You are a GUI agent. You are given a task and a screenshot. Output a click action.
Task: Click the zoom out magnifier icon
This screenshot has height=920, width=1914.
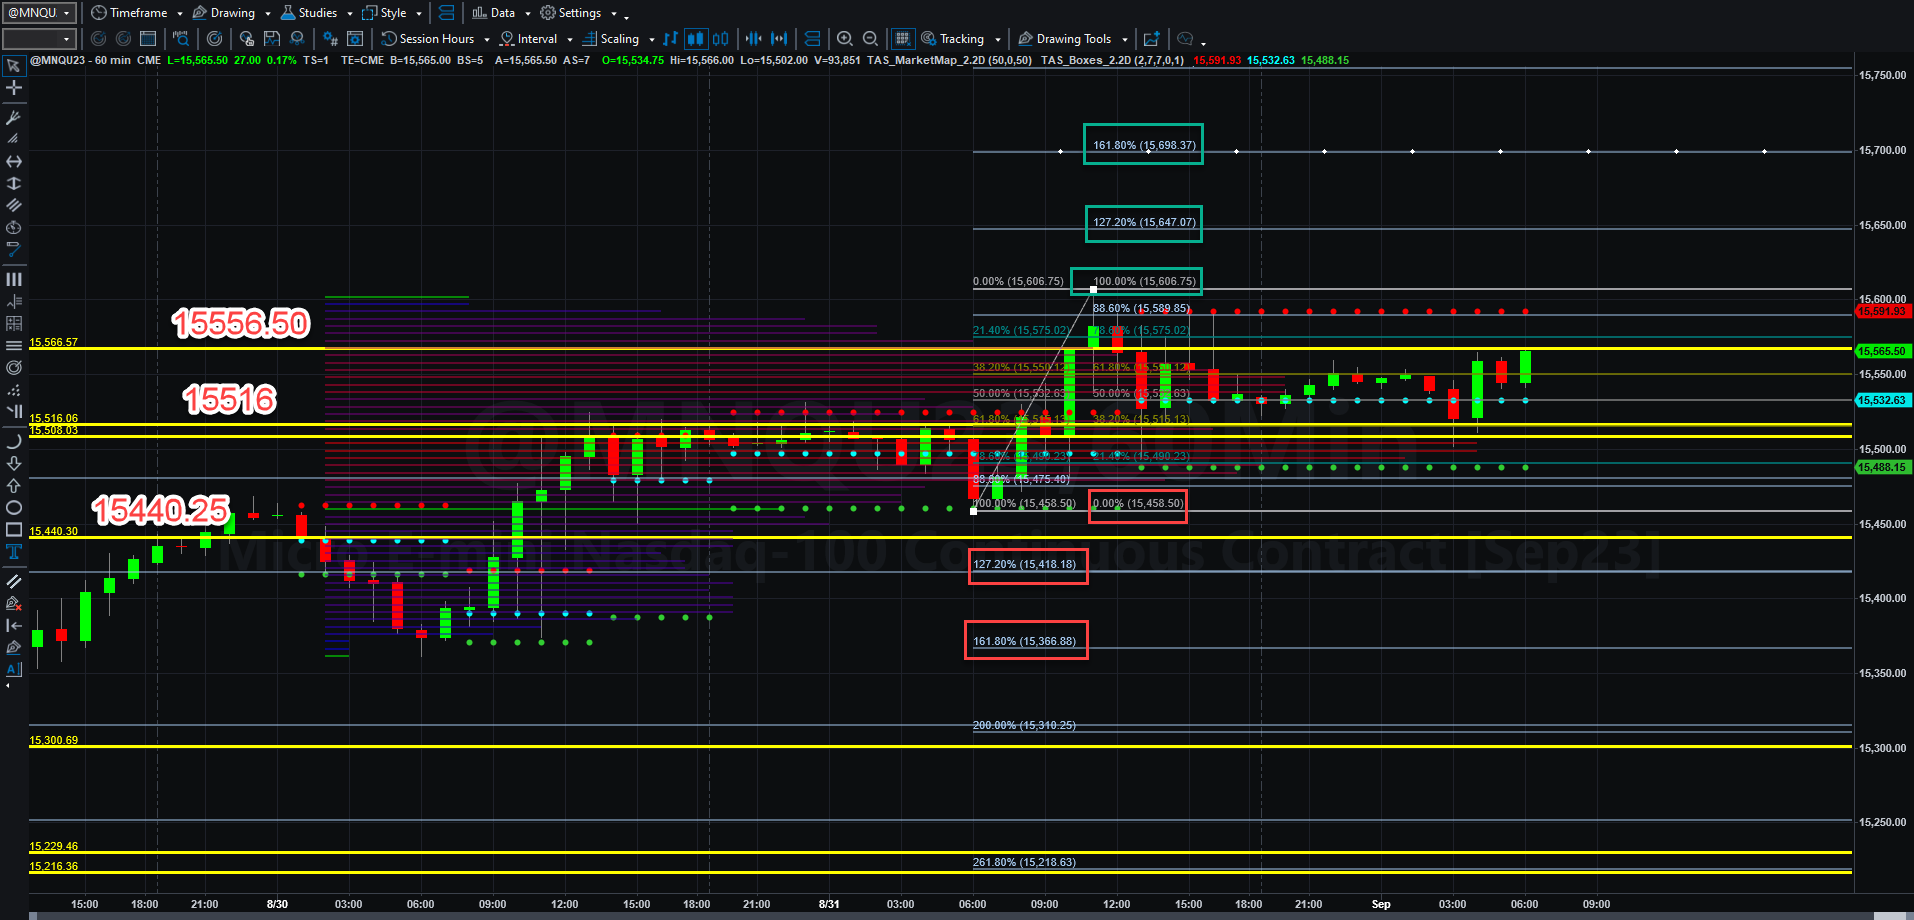tap(870, 39)
